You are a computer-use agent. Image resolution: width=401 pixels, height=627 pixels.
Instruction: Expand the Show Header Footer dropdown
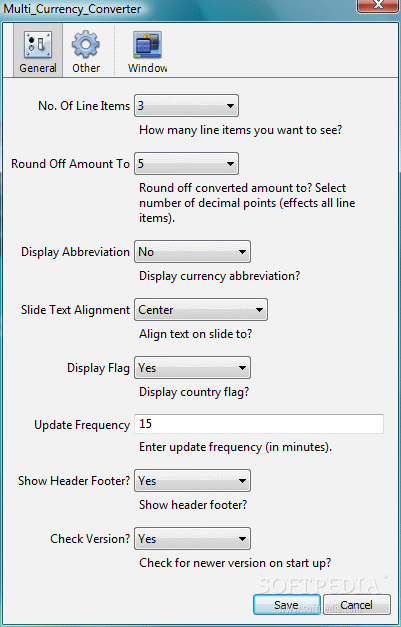point(192,481)
